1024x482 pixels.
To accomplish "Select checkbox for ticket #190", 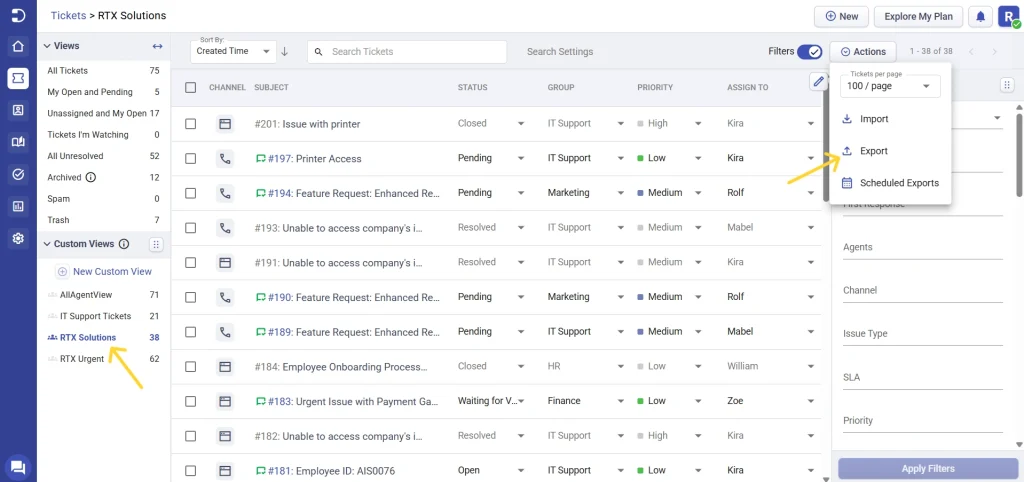I will pos(191,297).
